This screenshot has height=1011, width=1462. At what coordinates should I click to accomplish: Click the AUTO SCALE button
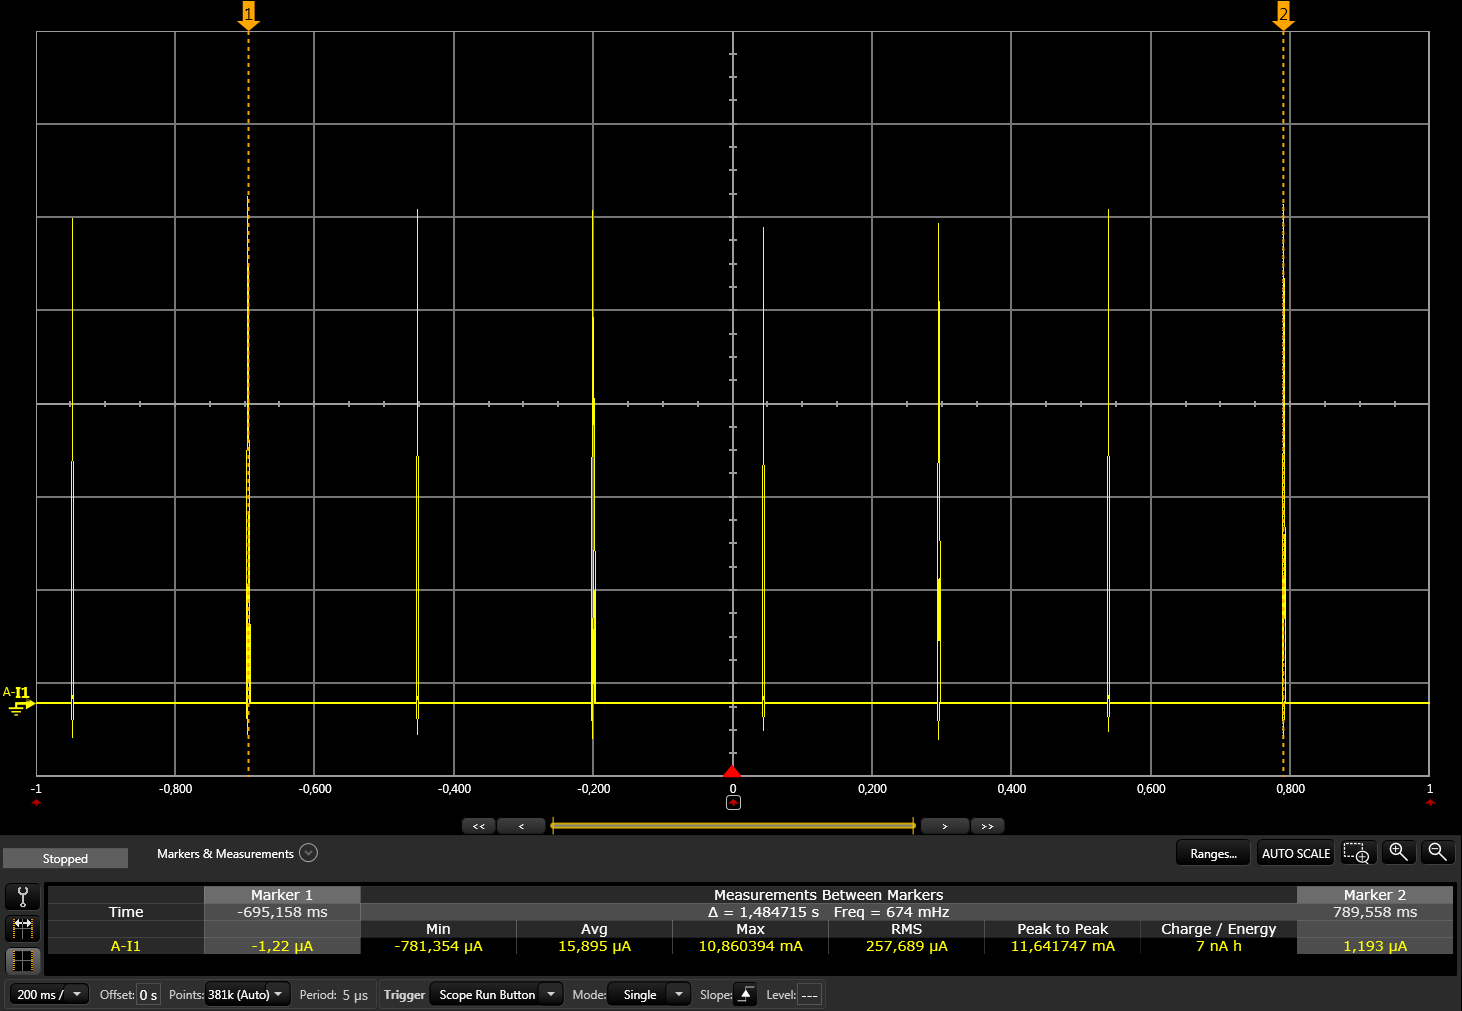click(x=1296, y=853)
